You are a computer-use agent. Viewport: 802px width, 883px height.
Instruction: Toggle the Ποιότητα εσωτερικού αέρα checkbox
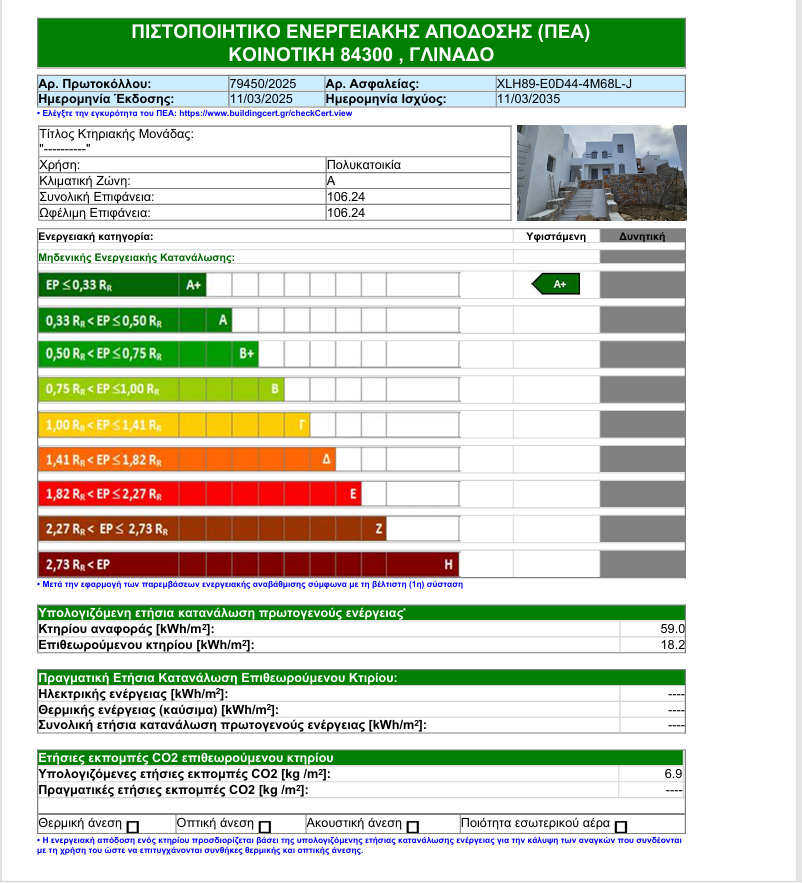coord(621,827)
